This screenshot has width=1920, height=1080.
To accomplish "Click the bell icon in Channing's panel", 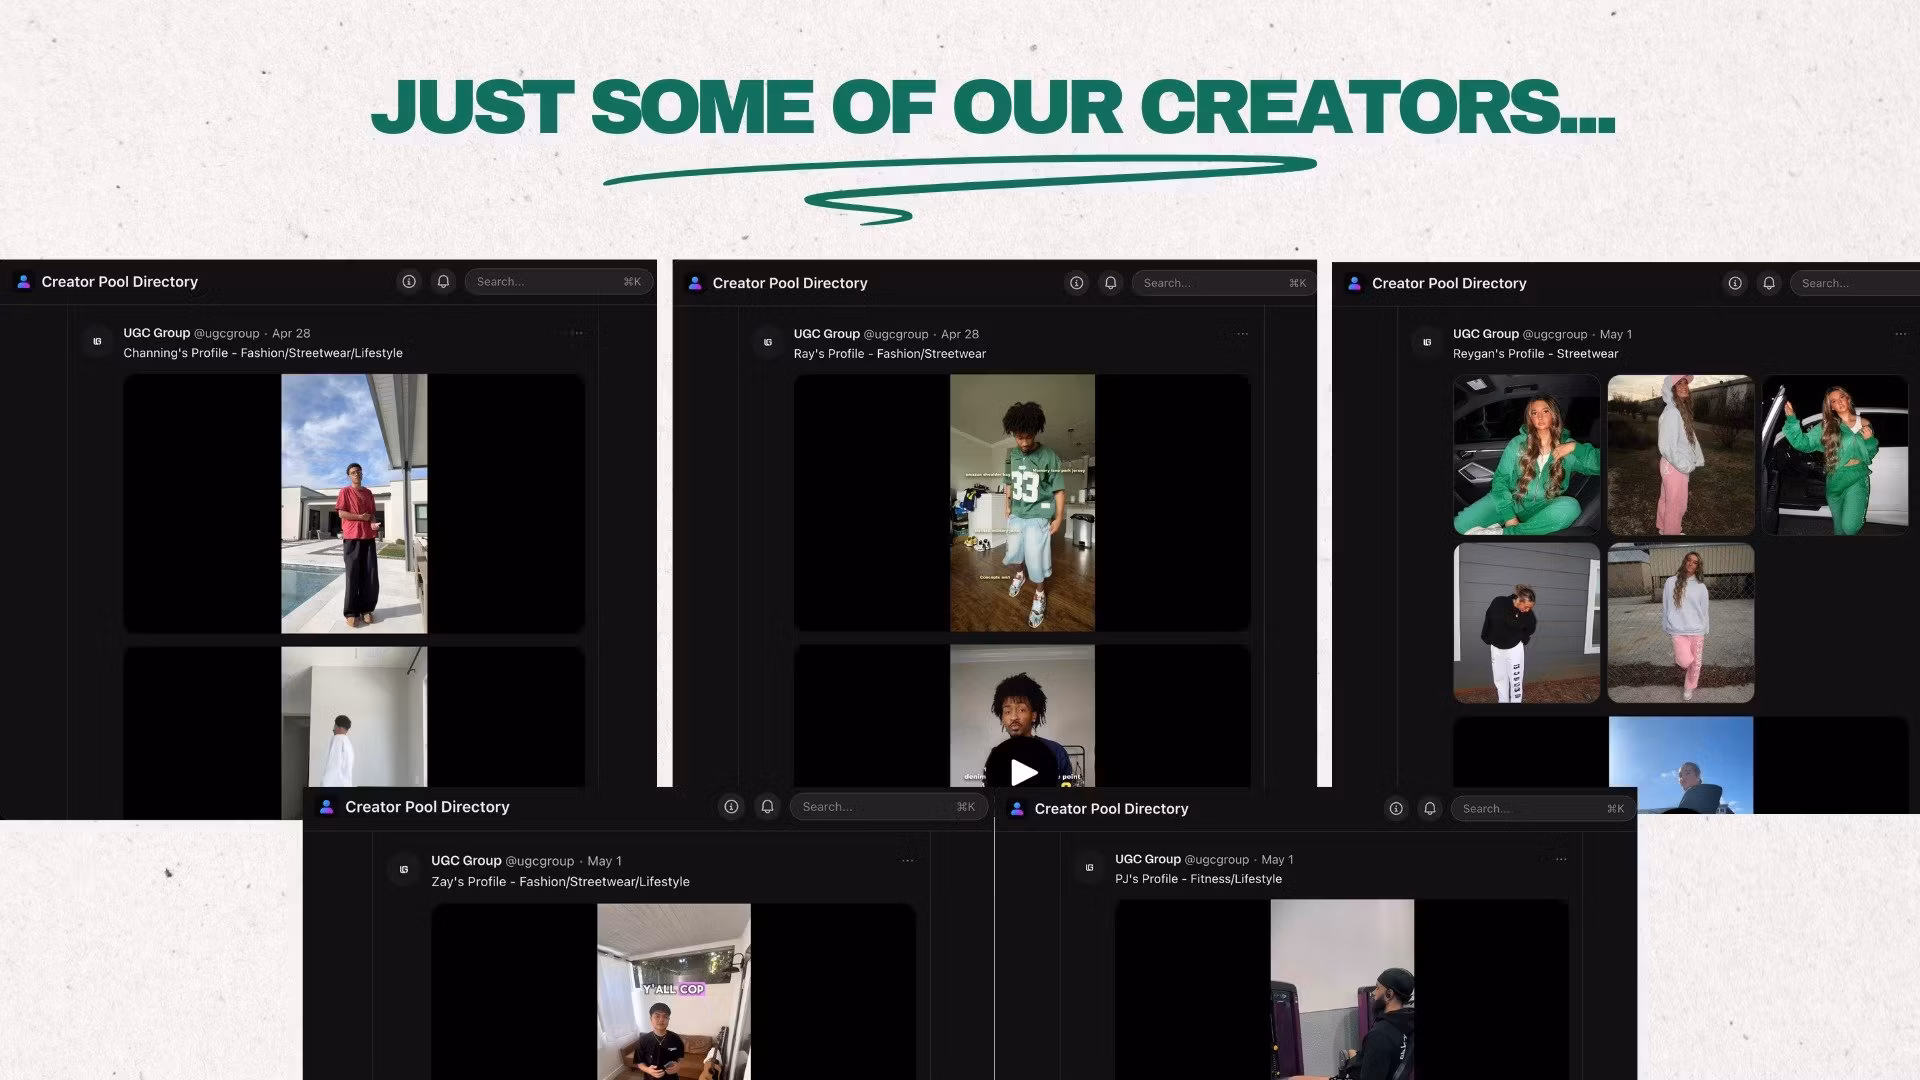I will point(443,282).
